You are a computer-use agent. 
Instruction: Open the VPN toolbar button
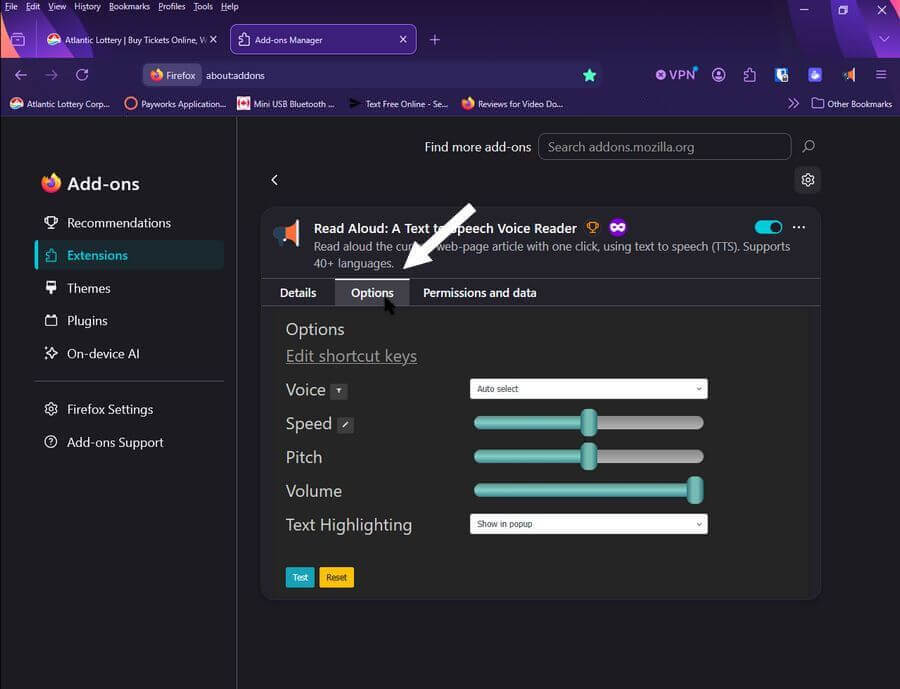(676, 75)
